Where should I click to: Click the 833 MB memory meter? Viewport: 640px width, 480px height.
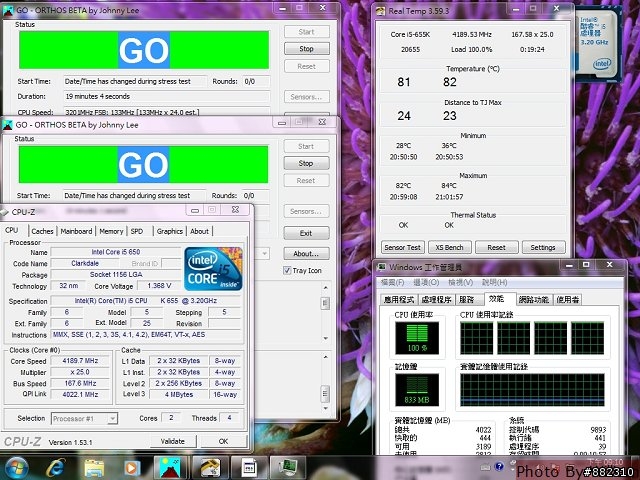417,390
